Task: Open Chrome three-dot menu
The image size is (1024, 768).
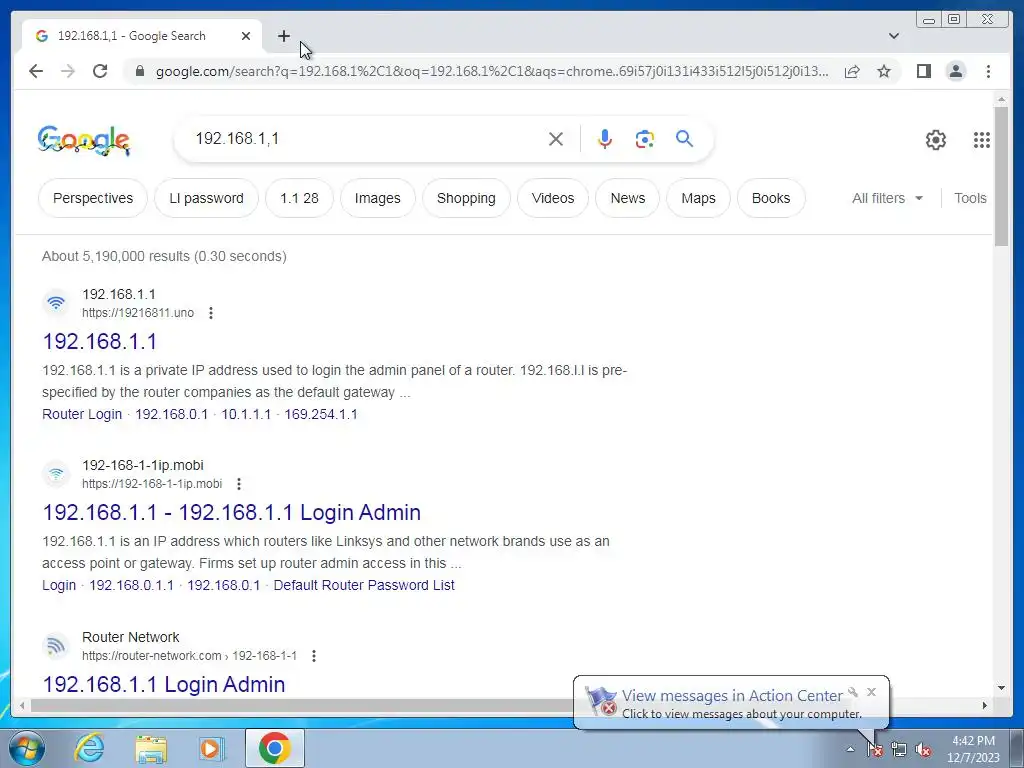Action: [x=988, y=71]
